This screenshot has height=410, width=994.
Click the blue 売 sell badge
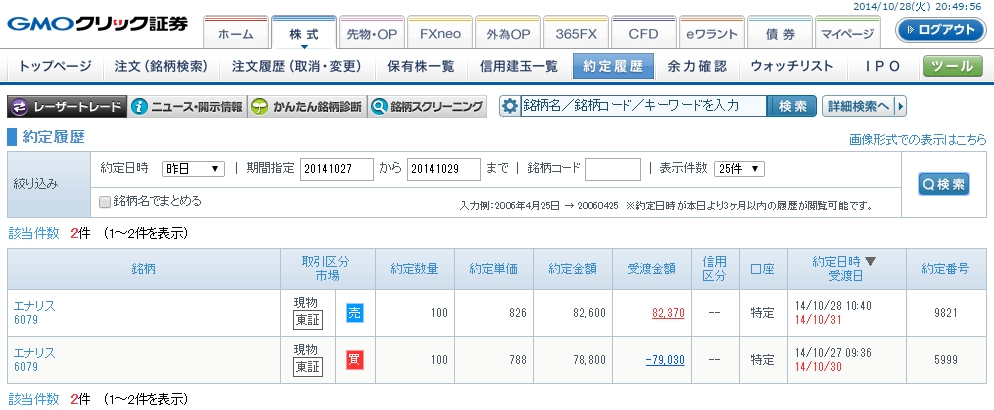tap(355, 313)
